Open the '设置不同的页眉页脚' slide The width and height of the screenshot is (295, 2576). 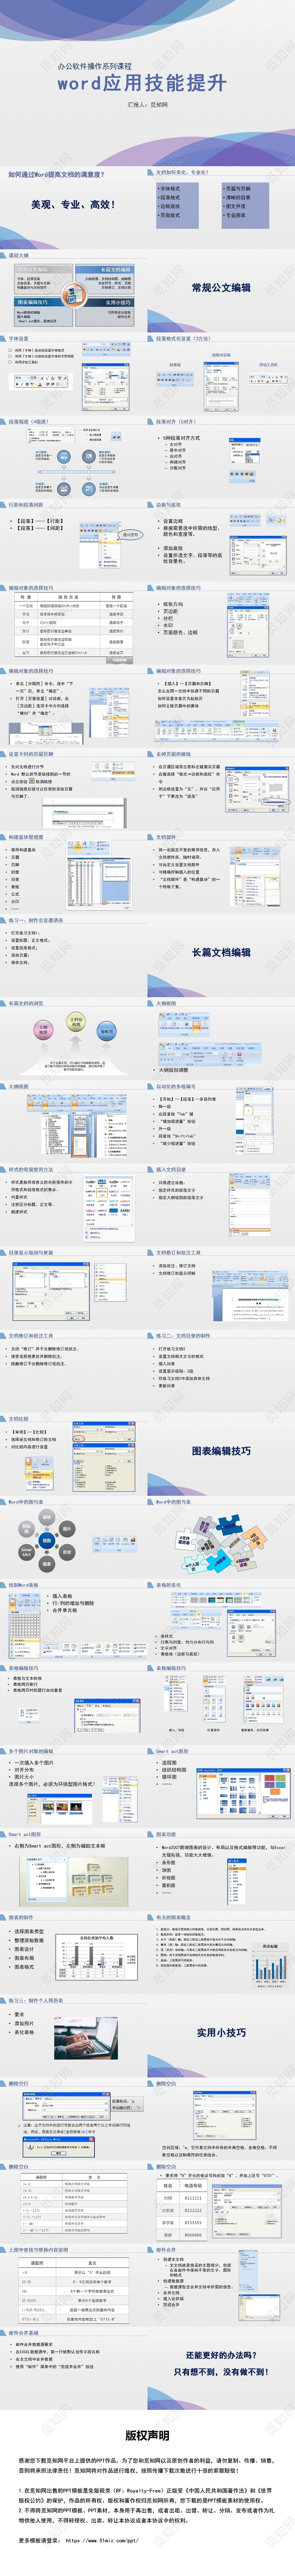click(74, 790)
